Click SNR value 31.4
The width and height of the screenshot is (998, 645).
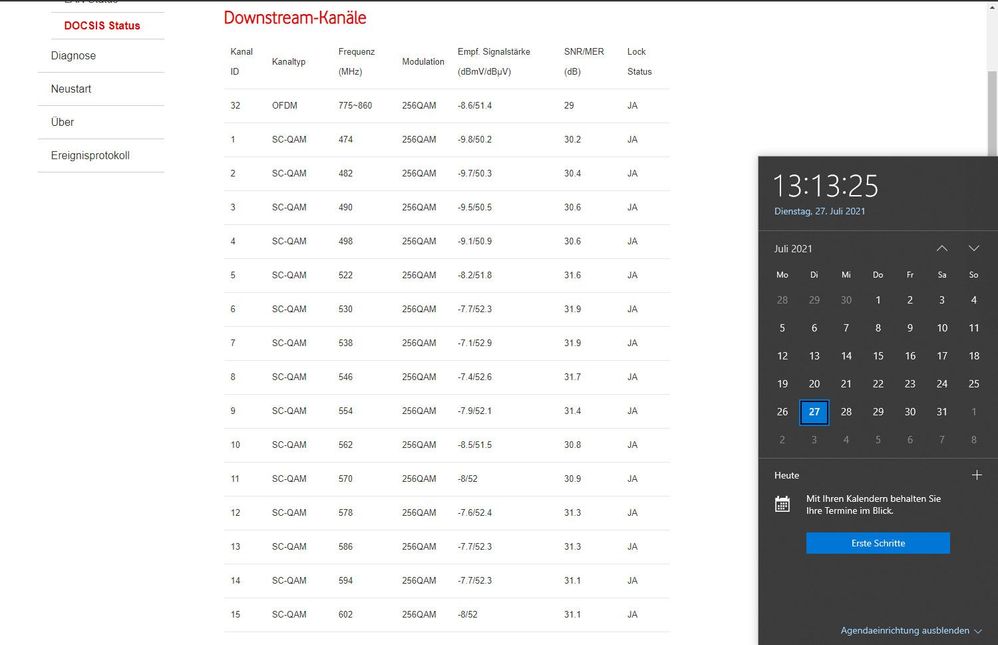coord(572,411)
